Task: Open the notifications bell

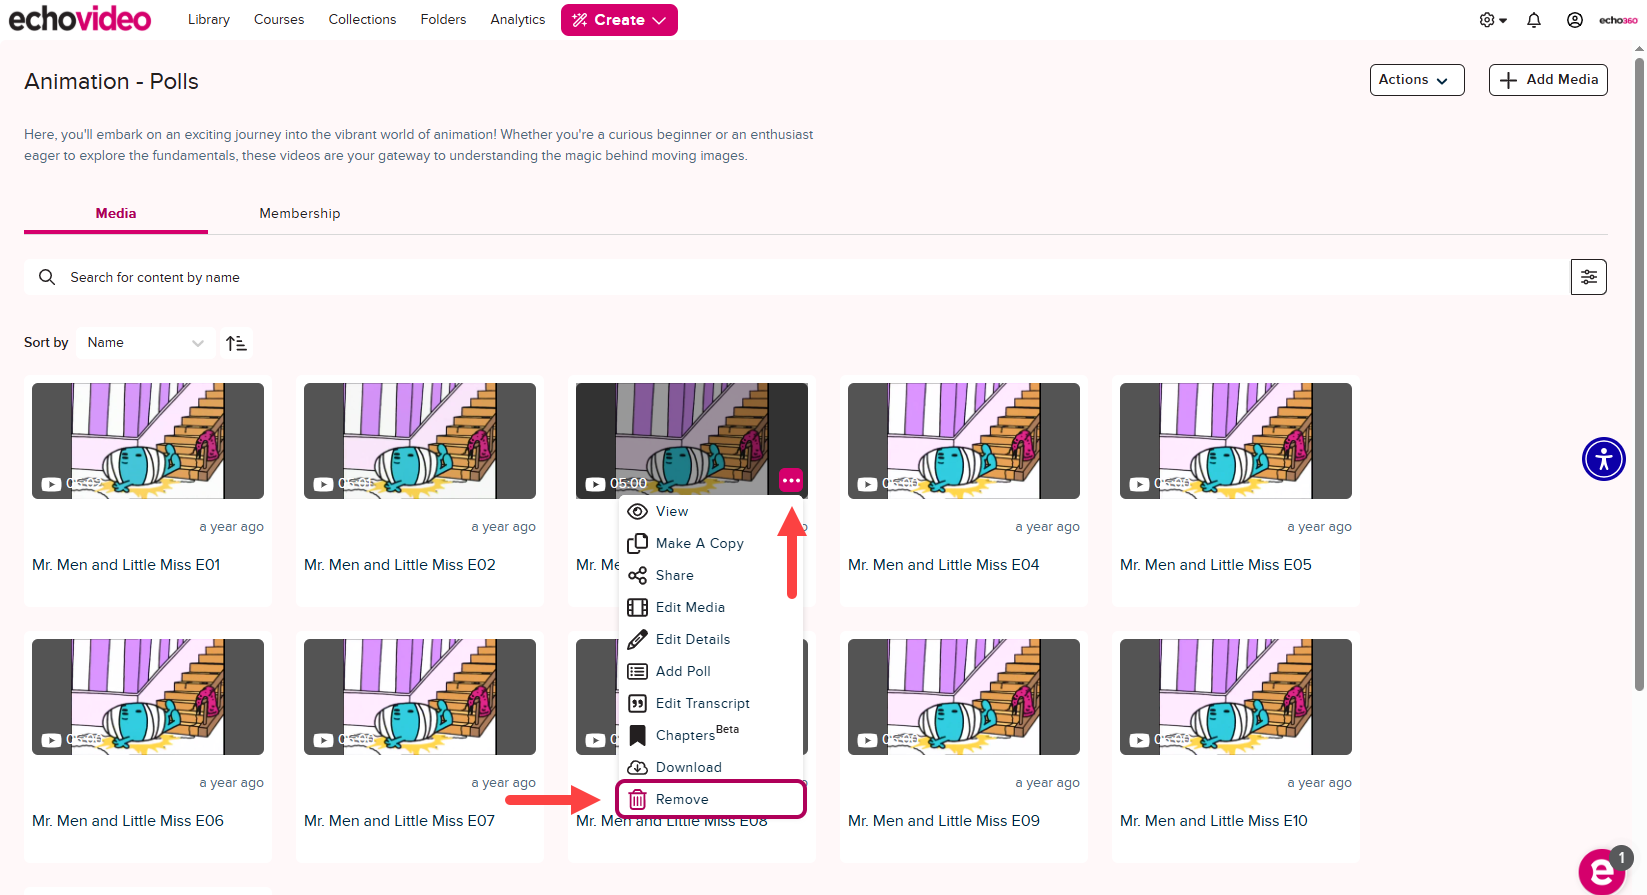Action: 1534,20
